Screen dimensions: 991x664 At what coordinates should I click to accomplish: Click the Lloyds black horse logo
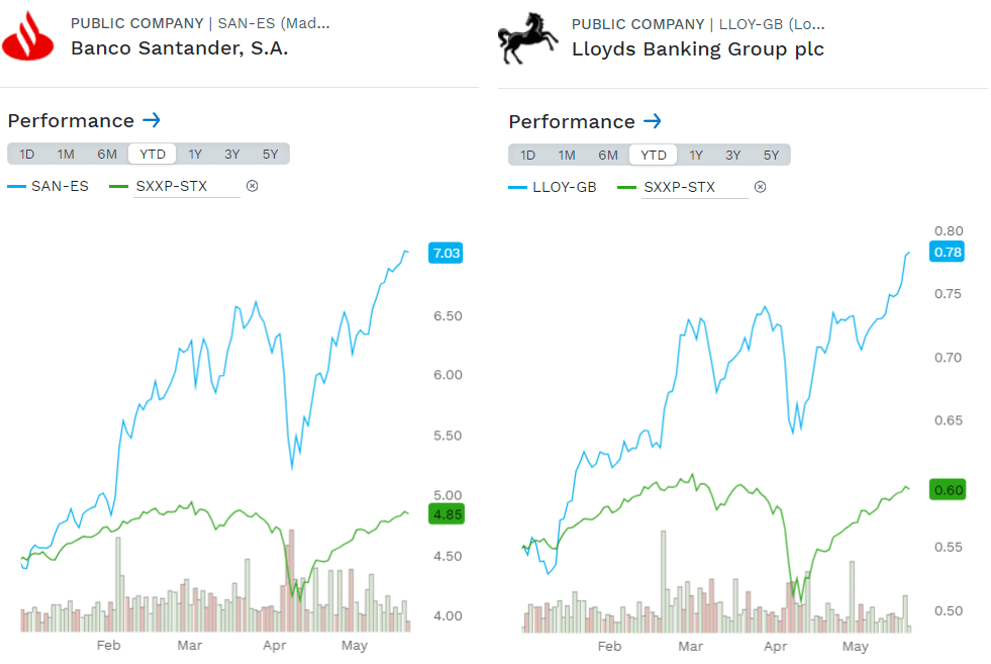(x=528, y=39)
